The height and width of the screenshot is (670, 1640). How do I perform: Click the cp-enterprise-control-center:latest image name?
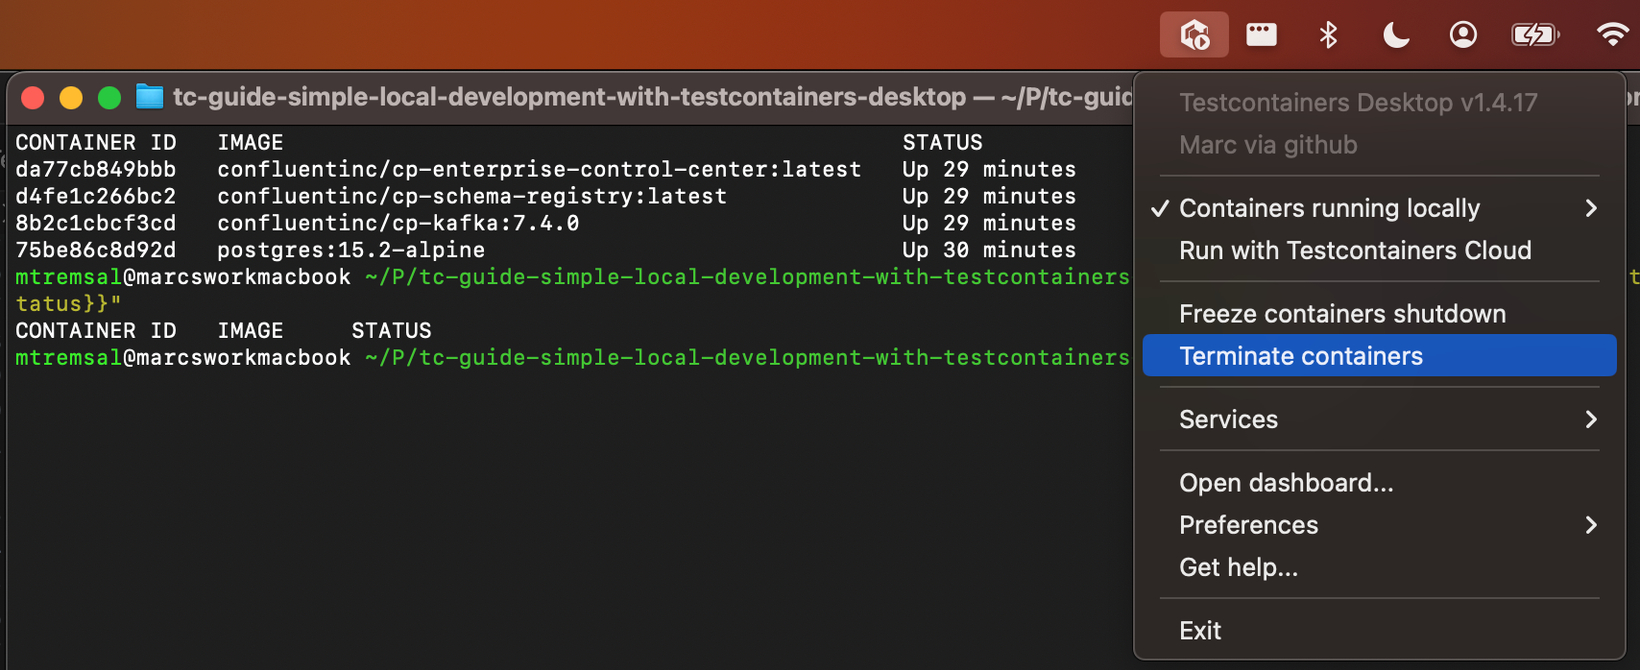click(x=539, y=170)
